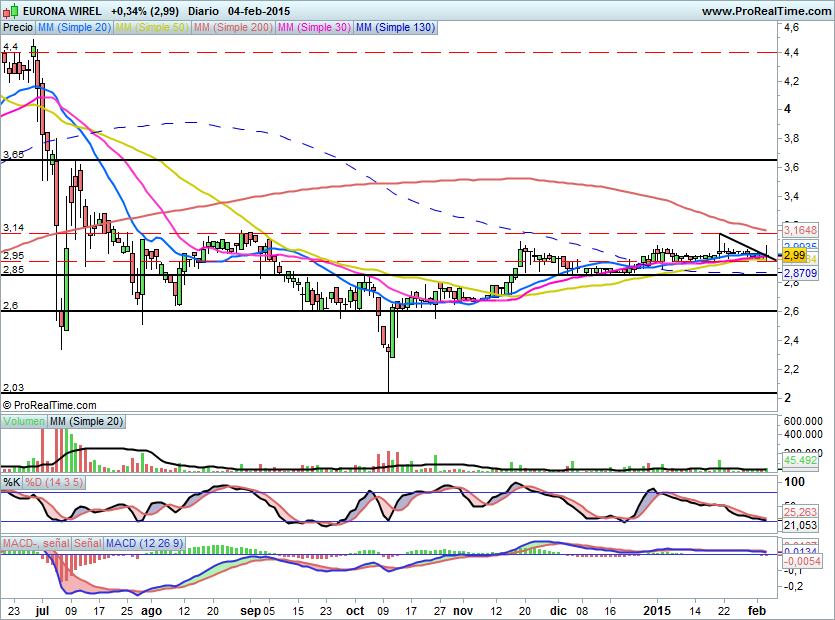This screenshot has height=620, width=835.
Task: Click the © ProRealTime.com watermark link
Action: pyautogui.click(x=50, y=405)
